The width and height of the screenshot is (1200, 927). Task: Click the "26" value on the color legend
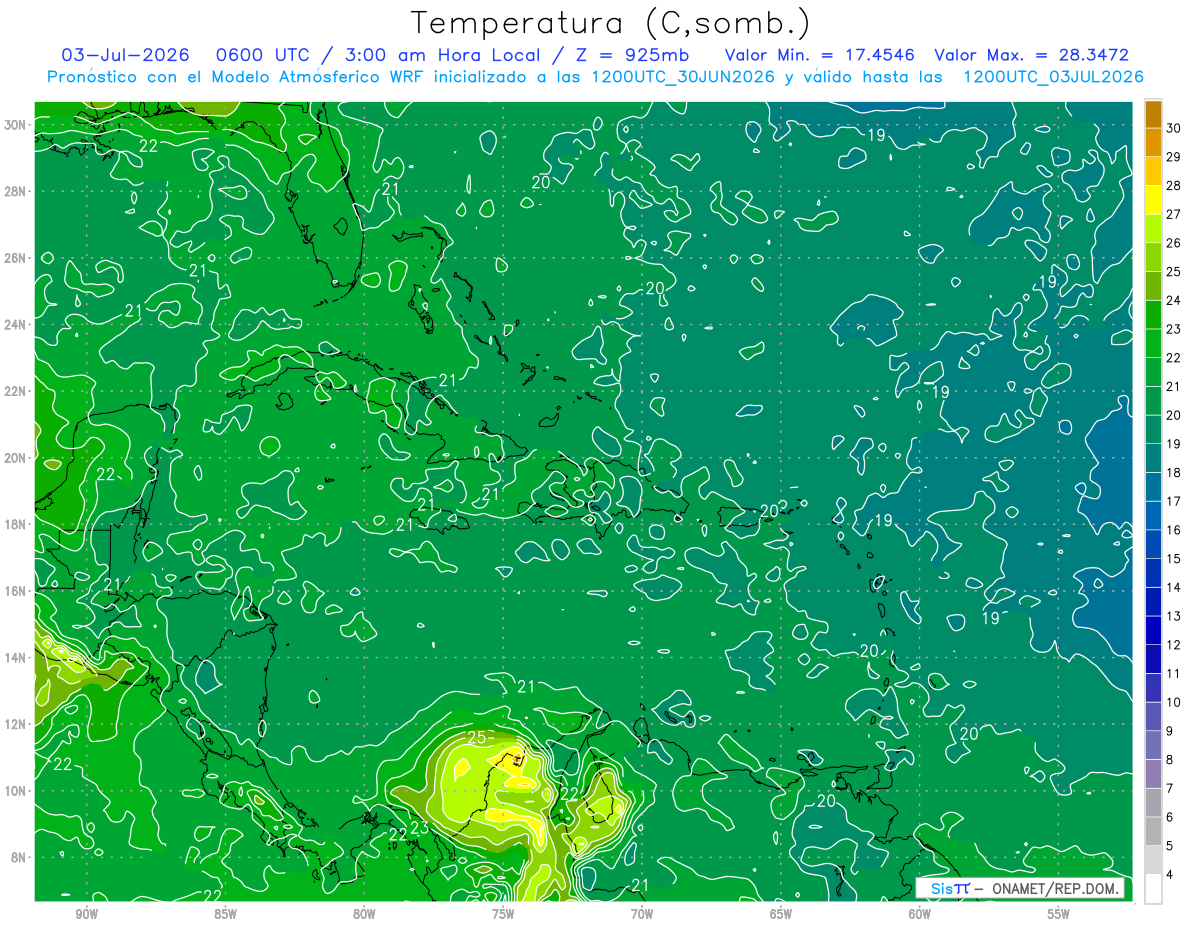(1174, 243)
